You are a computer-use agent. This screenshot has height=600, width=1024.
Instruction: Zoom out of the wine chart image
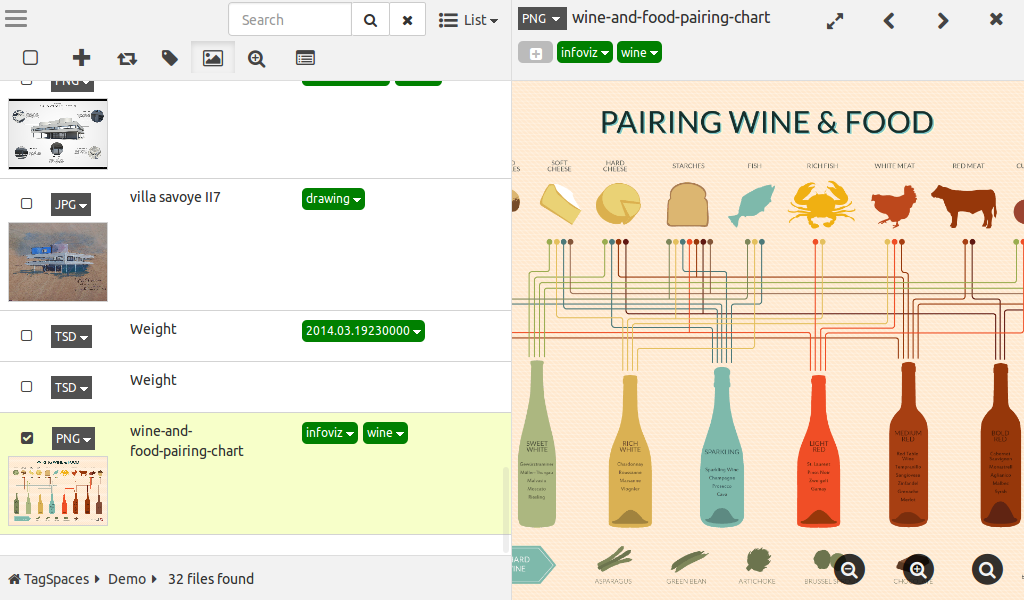(850, 570)
